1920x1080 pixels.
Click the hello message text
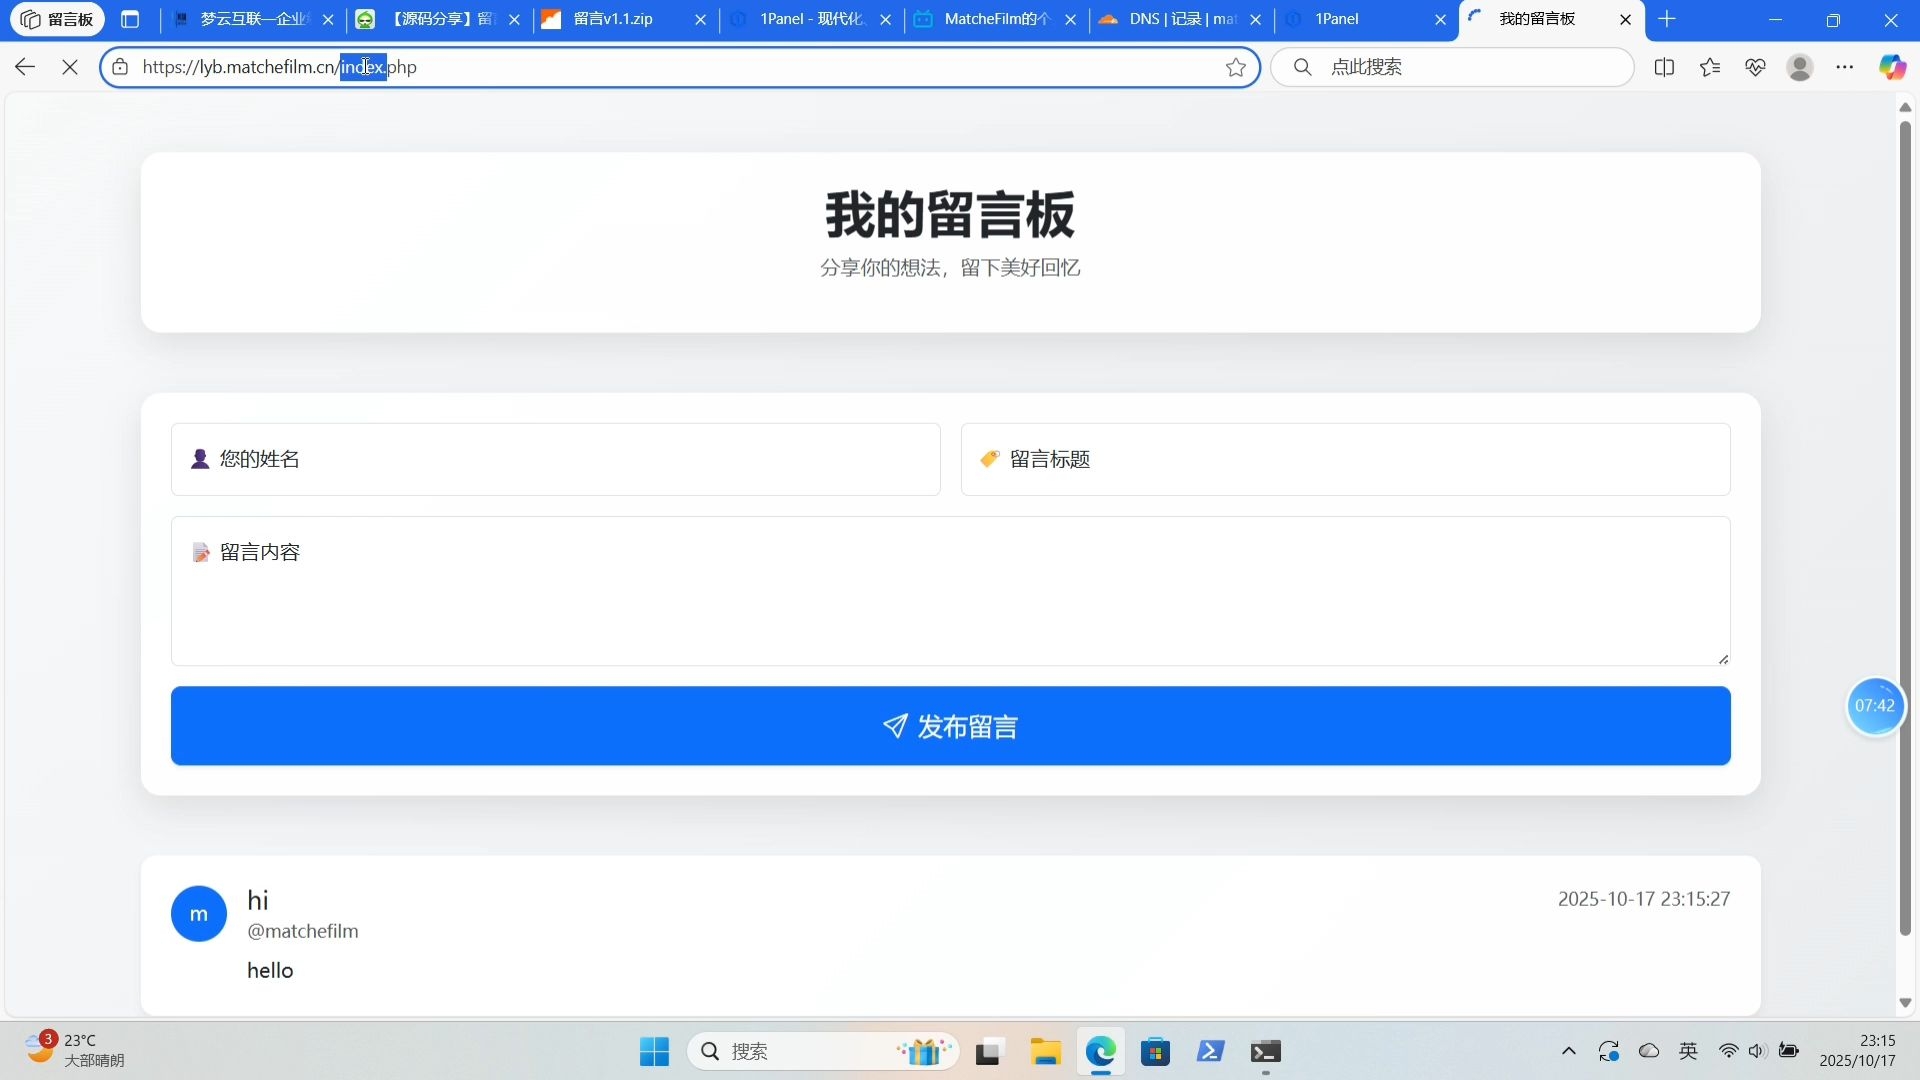click(x=270, y=971)
